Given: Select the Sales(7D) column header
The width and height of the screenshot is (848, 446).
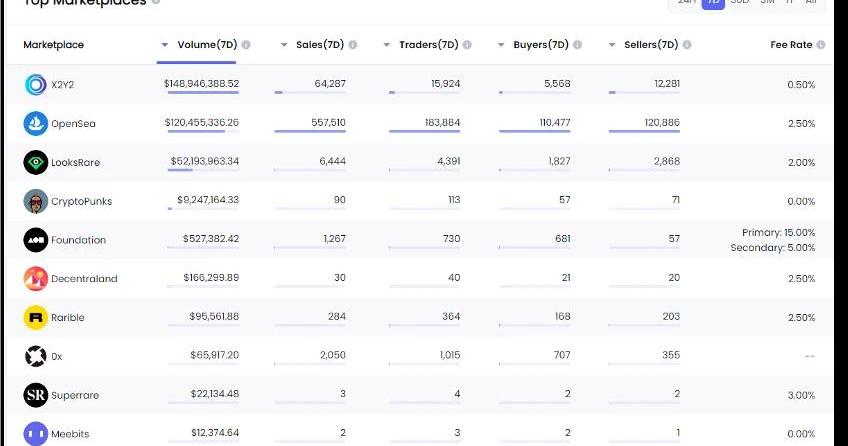Looking at the screenshot, I should 320,45.
